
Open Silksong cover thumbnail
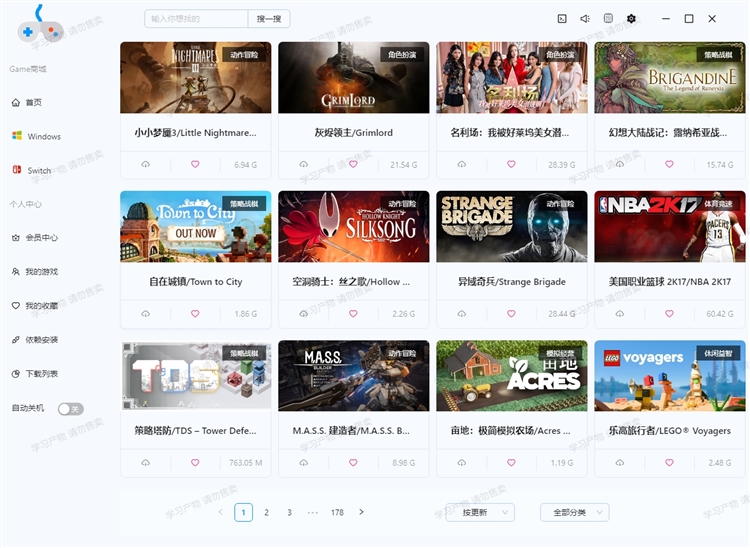coord(353,227)
